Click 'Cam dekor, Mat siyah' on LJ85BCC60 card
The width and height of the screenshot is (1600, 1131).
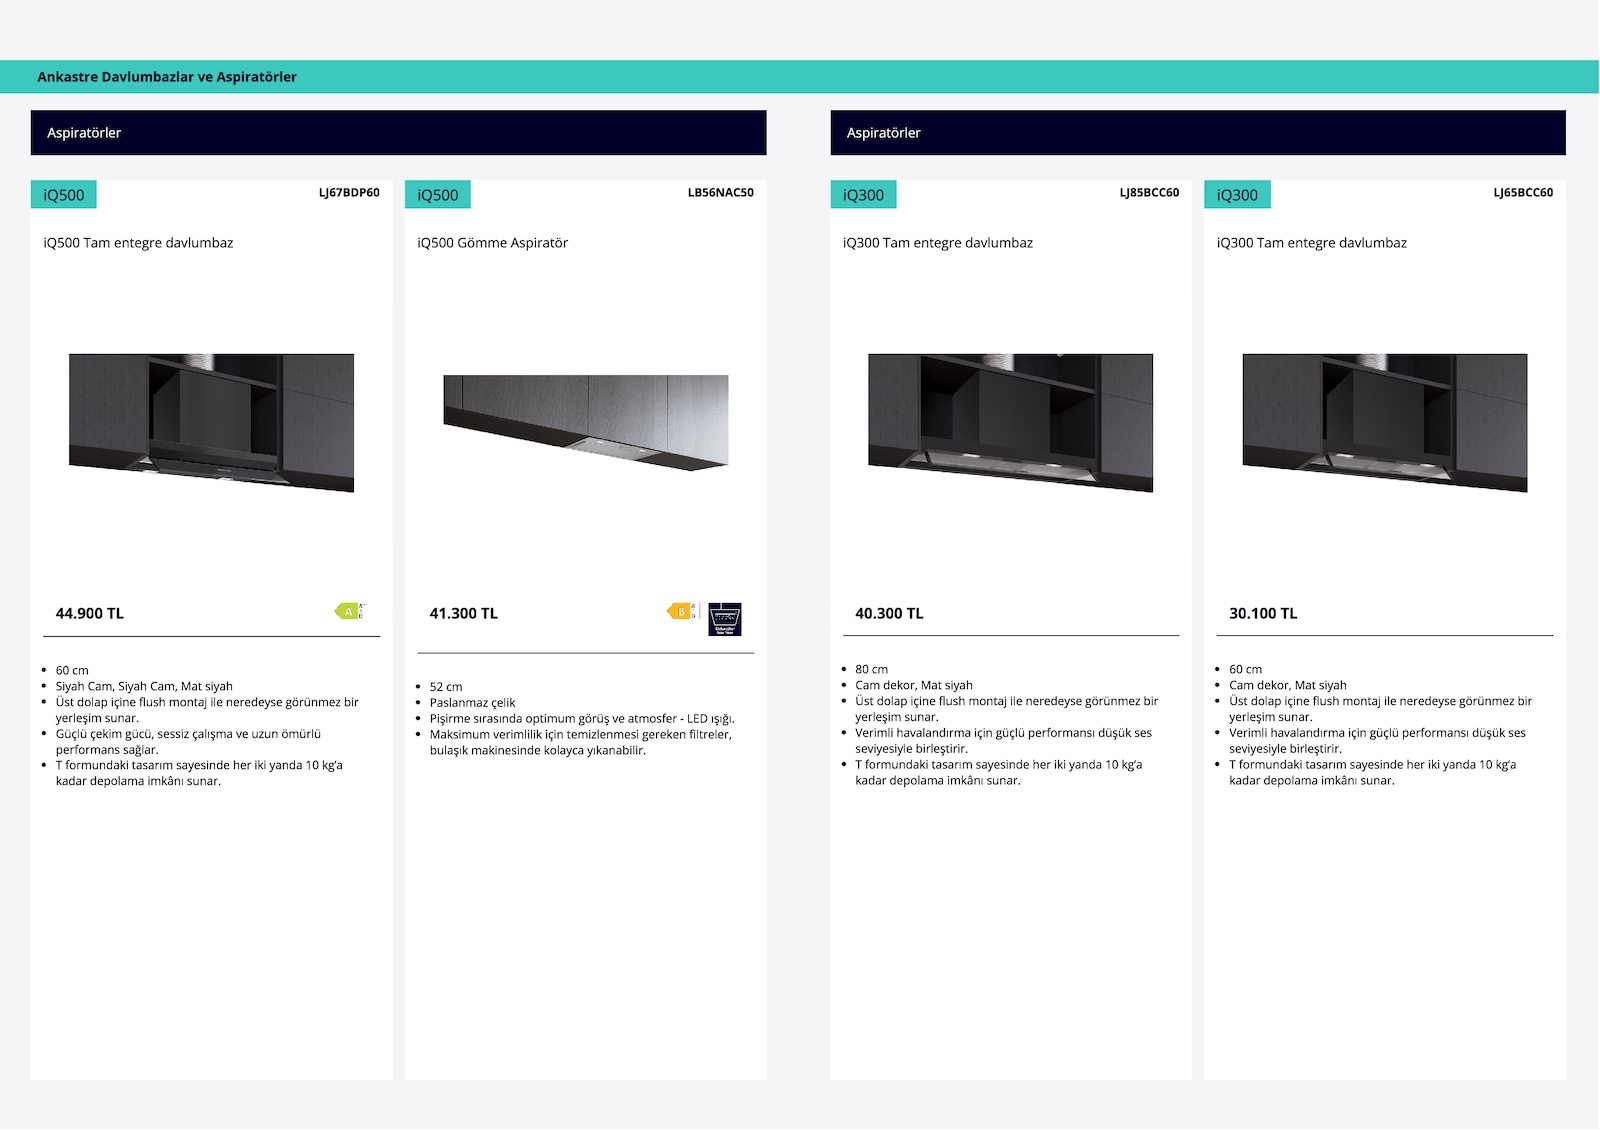pyautogui.click(x=914, y=686)
